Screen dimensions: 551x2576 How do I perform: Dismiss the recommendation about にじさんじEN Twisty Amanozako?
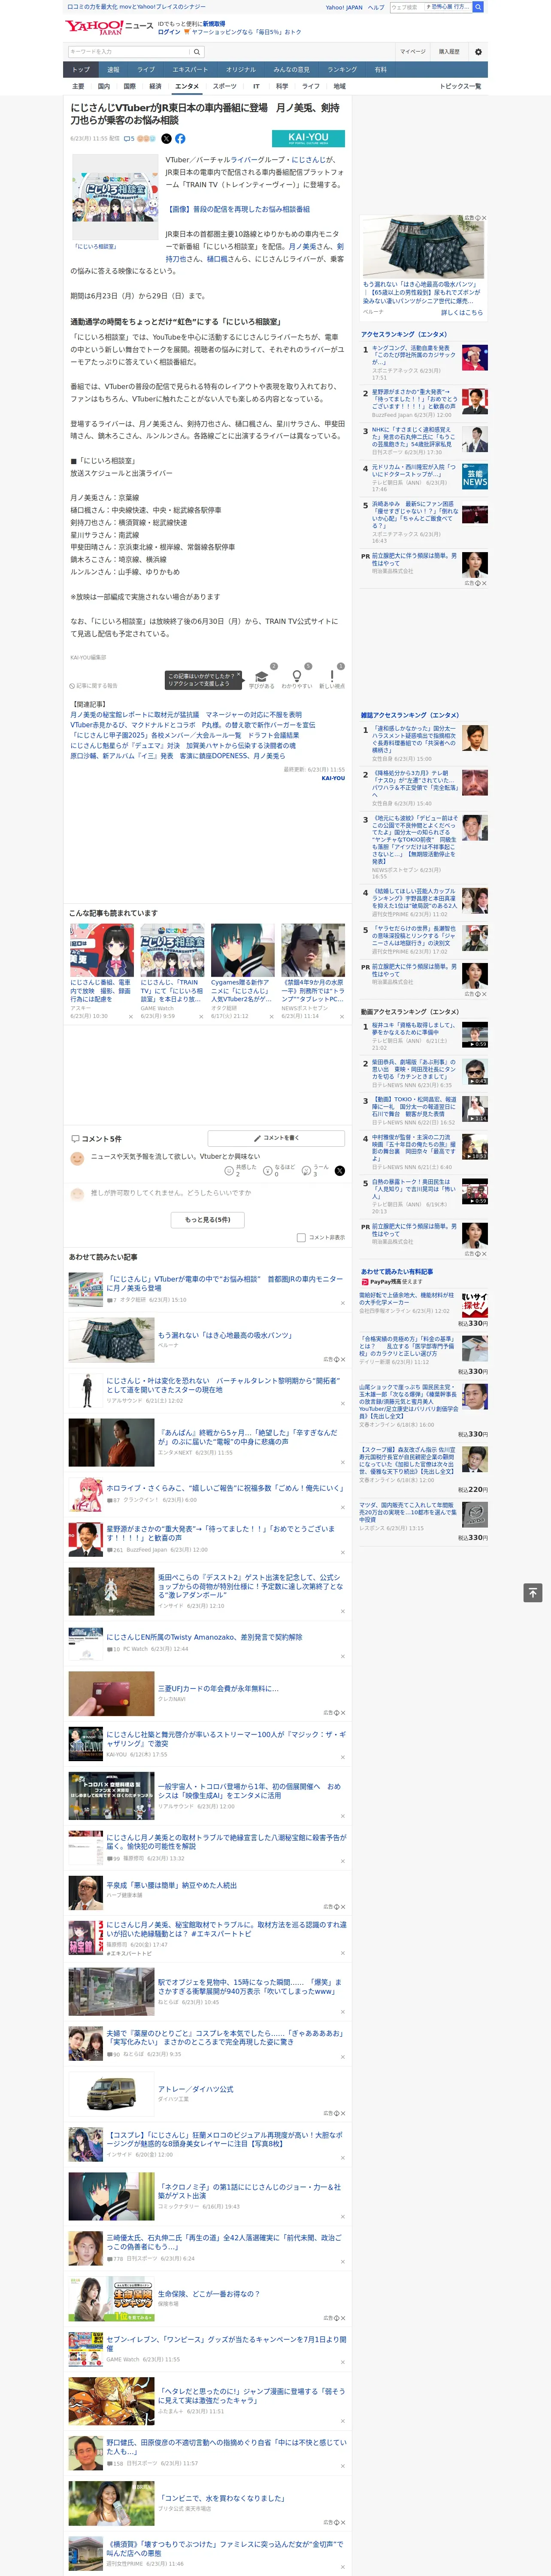pyautogui.click(x=343, y=1655)
